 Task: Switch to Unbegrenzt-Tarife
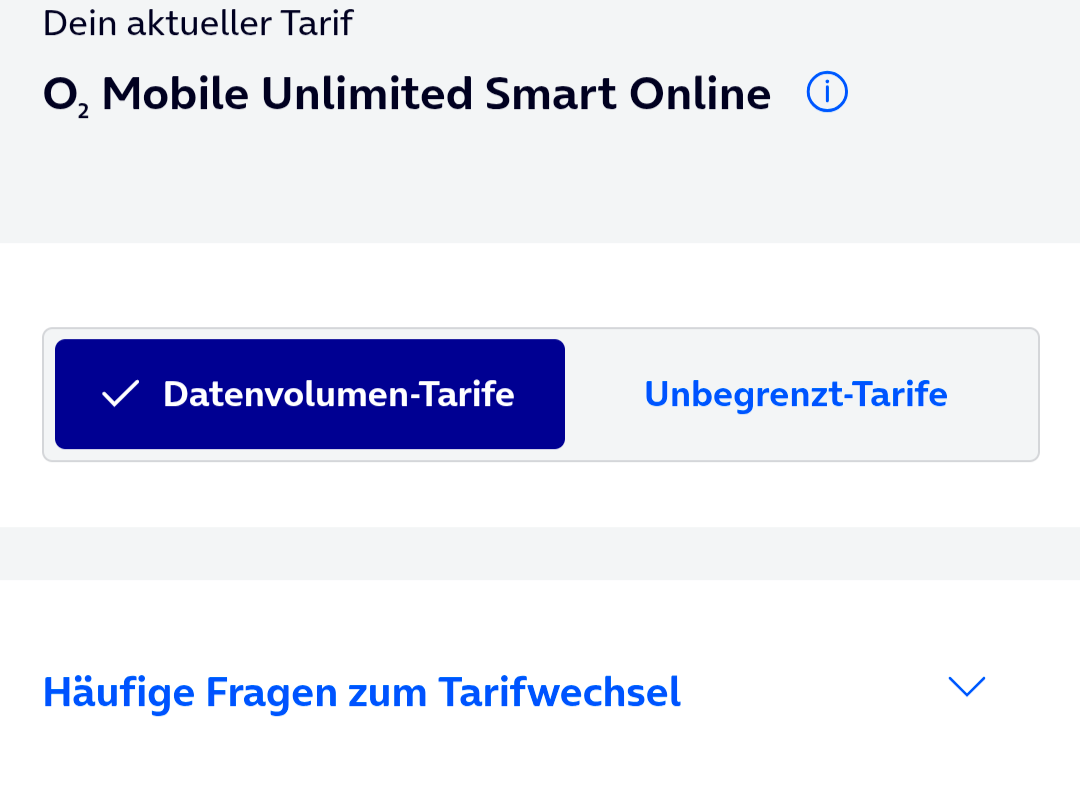coord(796,394)
